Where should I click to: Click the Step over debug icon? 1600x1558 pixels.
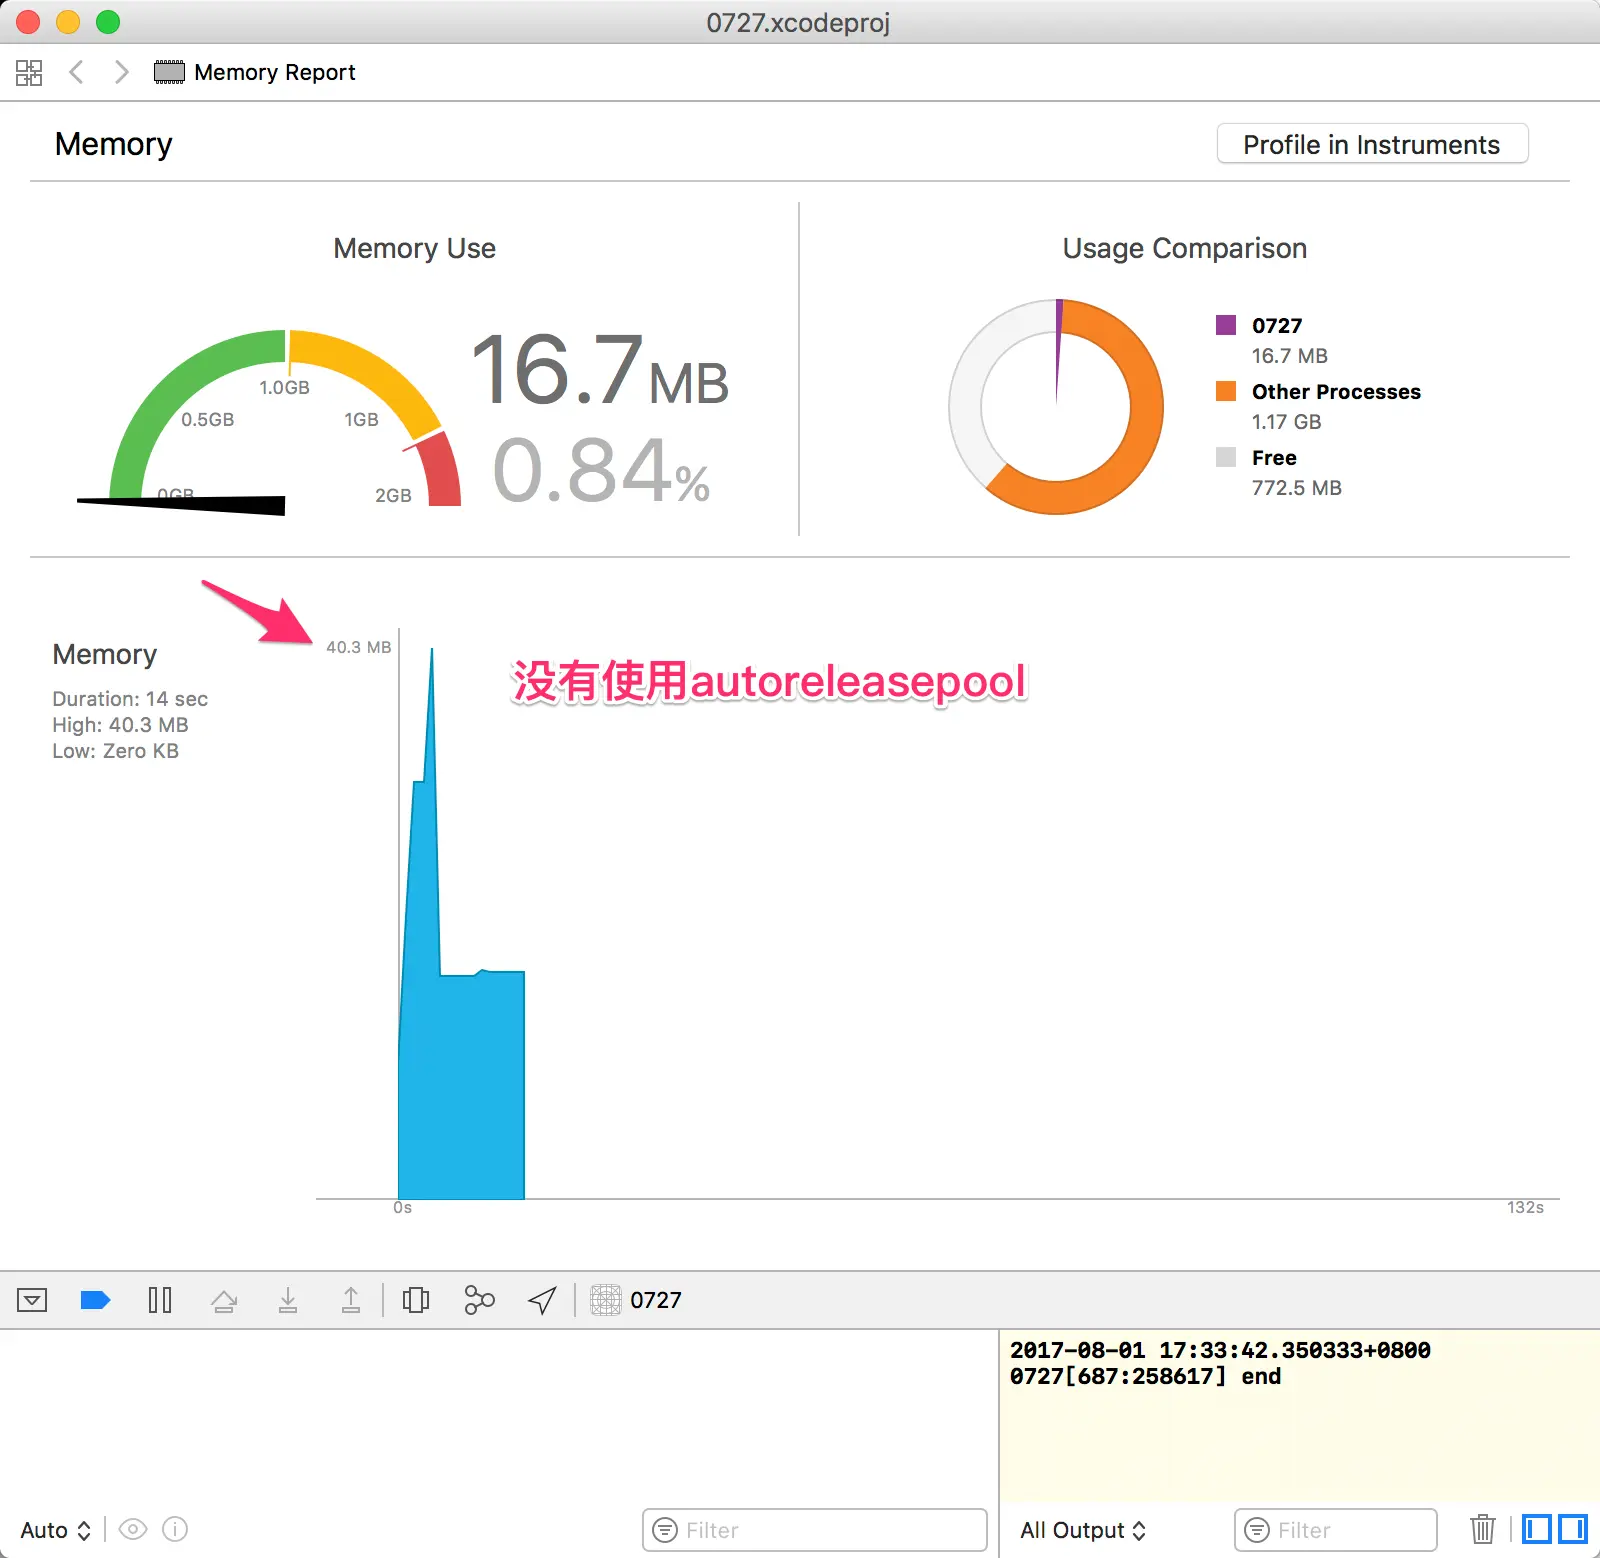tap(224, 1300)
